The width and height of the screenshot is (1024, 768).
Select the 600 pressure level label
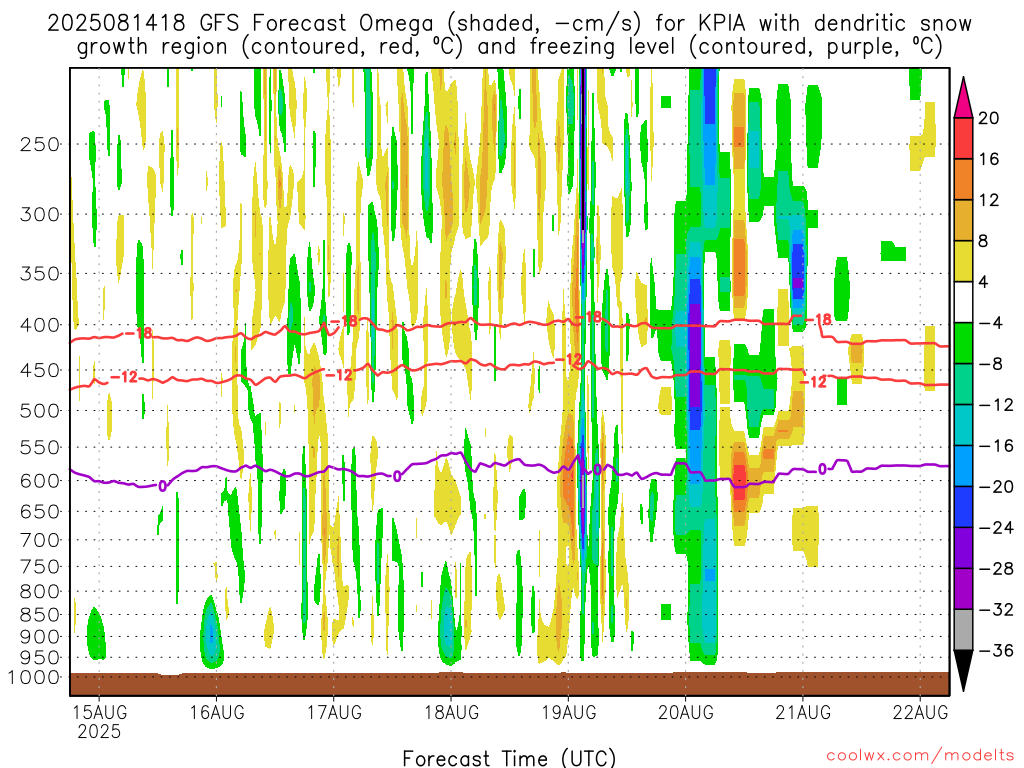pyautogui.click(x=40, y=481)
